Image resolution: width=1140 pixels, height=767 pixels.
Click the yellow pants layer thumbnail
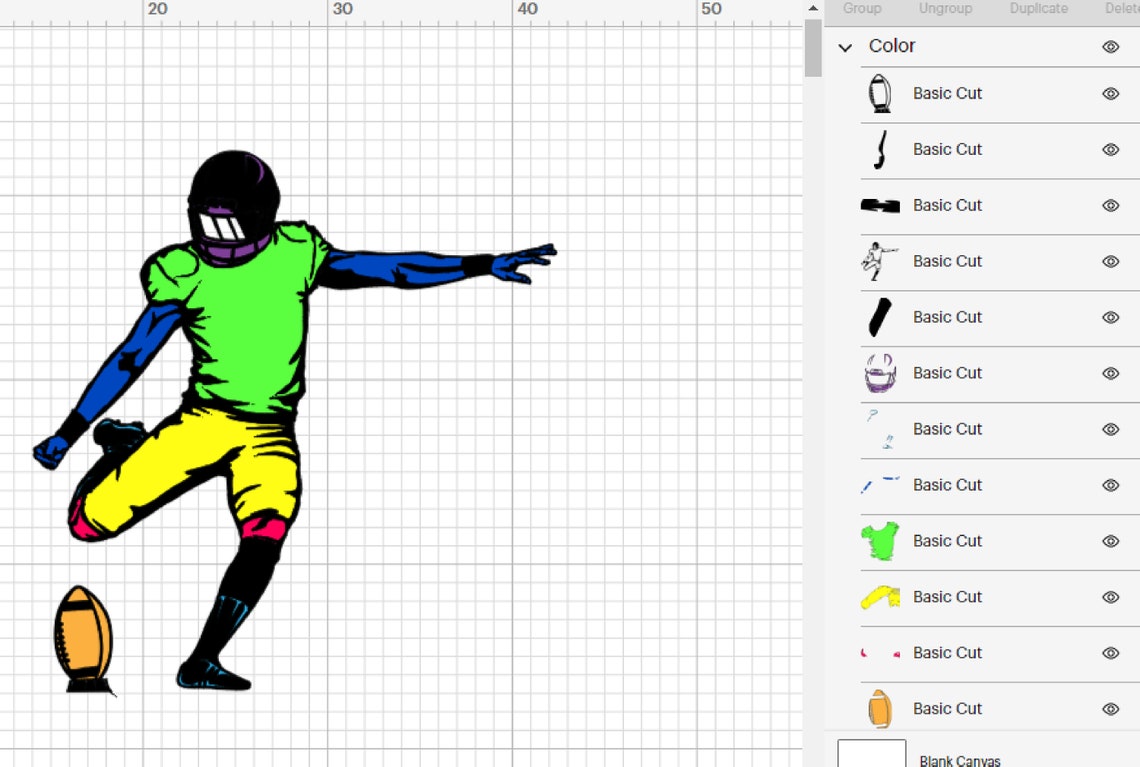click(x=879, y=597)
